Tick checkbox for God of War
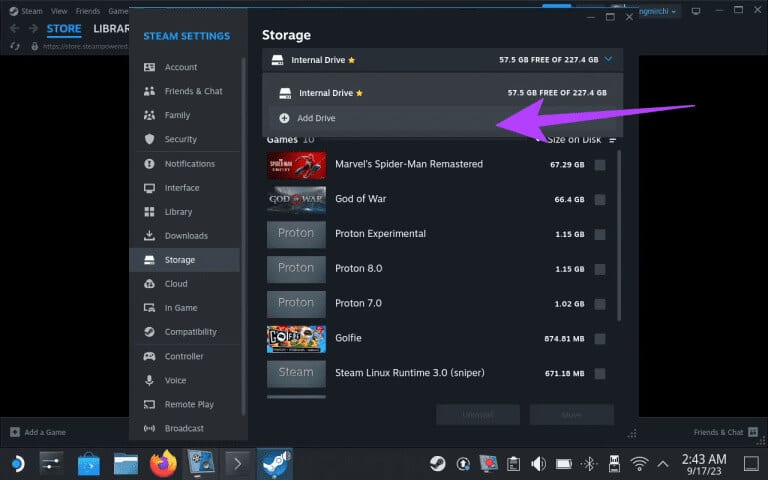This screenshot has width=768, height=480. click(600, 200)
